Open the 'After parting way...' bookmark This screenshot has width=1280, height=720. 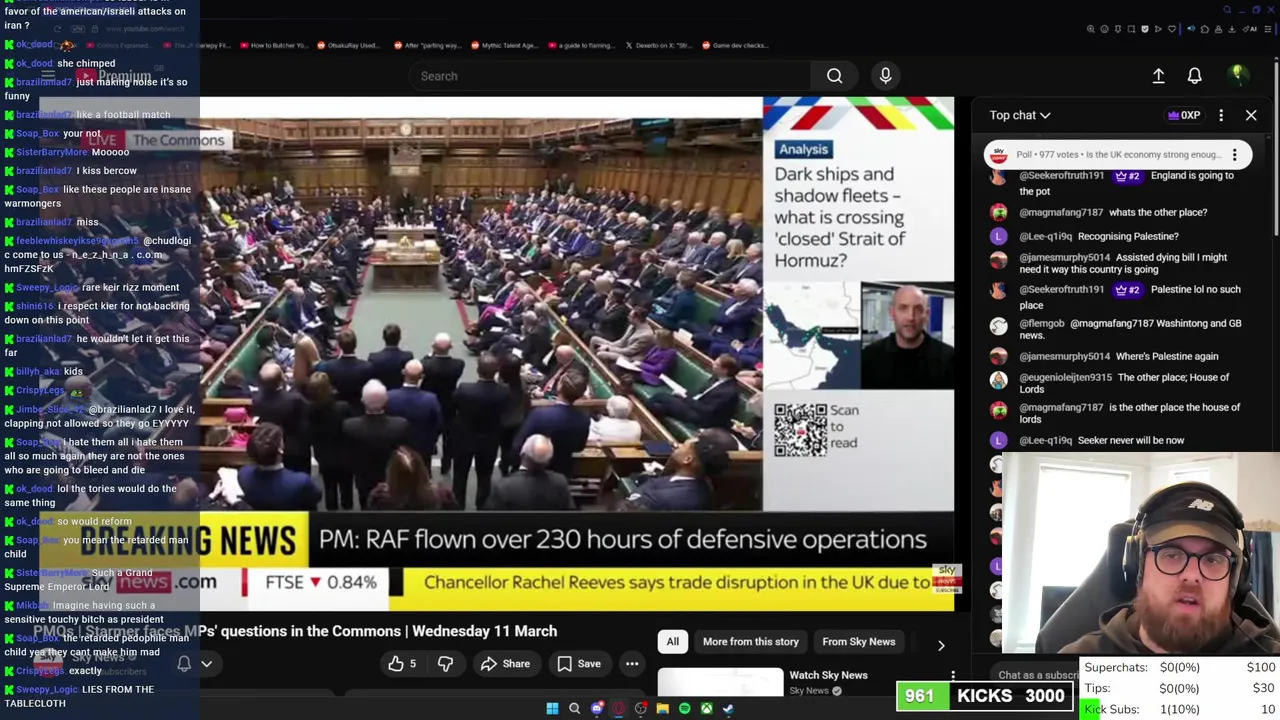click(x=426, y=46)
